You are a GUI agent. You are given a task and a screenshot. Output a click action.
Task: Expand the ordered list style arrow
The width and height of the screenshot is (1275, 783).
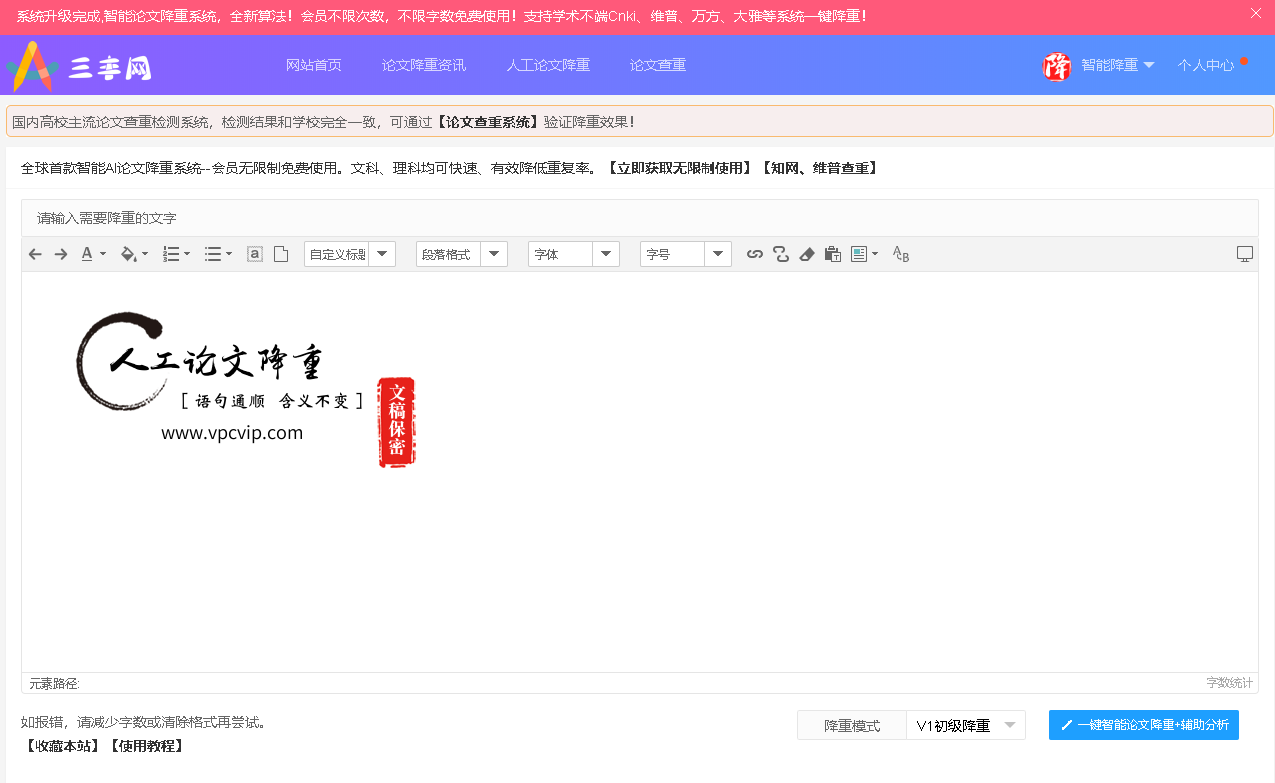tap(187, 254)
